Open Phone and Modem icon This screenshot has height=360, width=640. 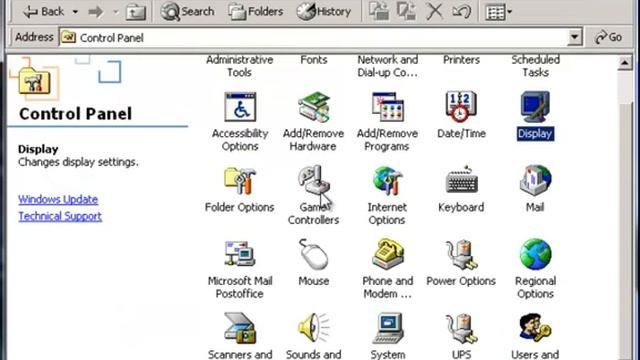387,254
